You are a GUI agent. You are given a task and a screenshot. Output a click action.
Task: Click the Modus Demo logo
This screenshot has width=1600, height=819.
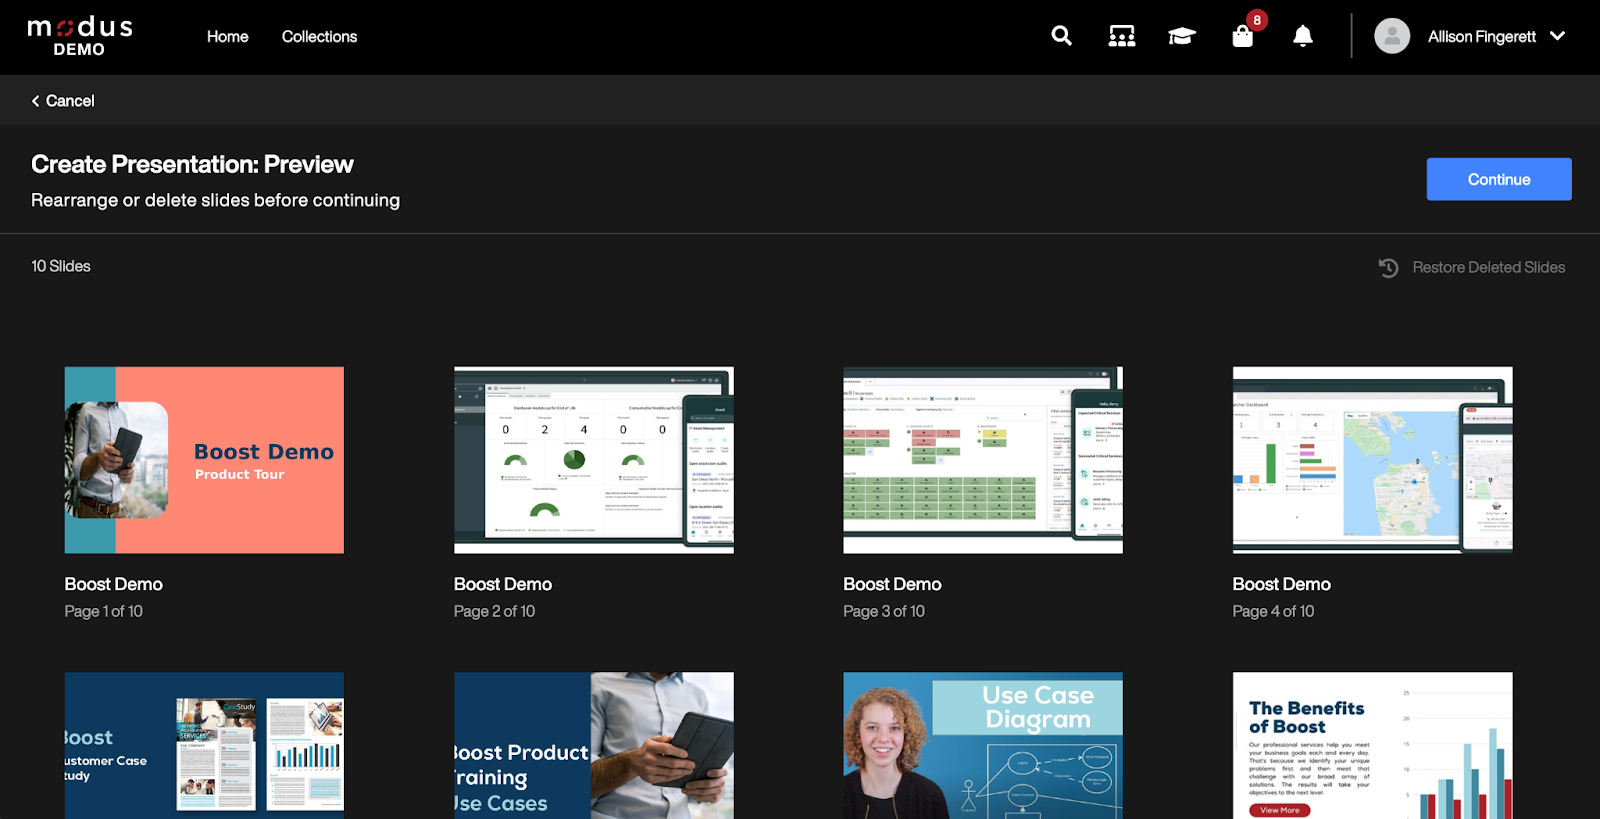[x=80, y=36]
